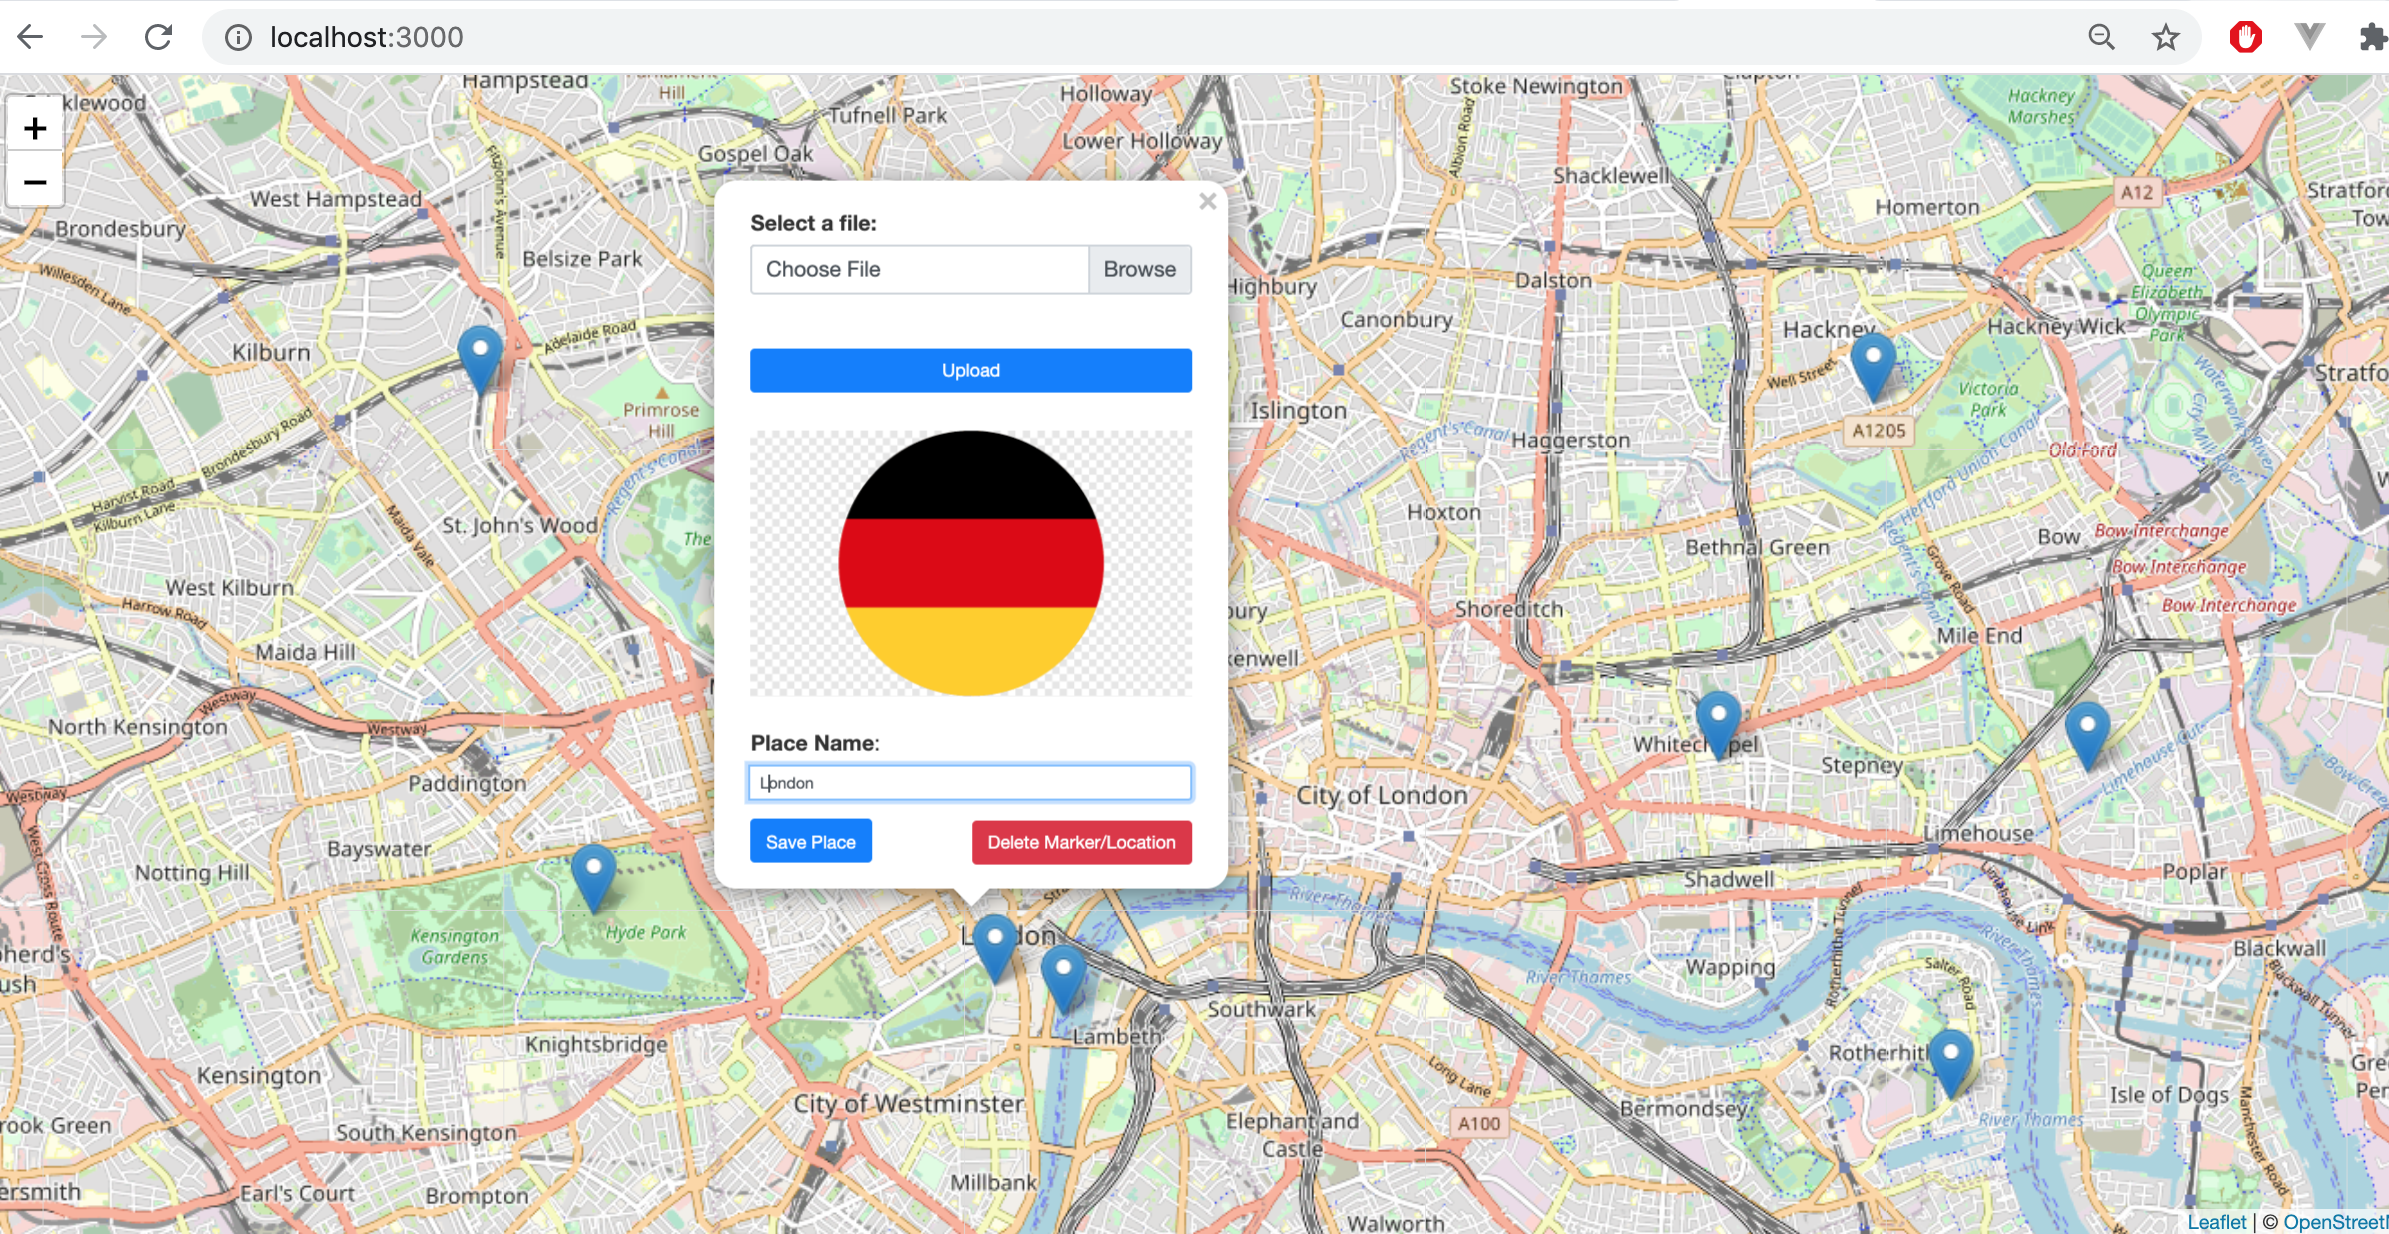Click the map zoom out minus button

click(x=35, y=182)
